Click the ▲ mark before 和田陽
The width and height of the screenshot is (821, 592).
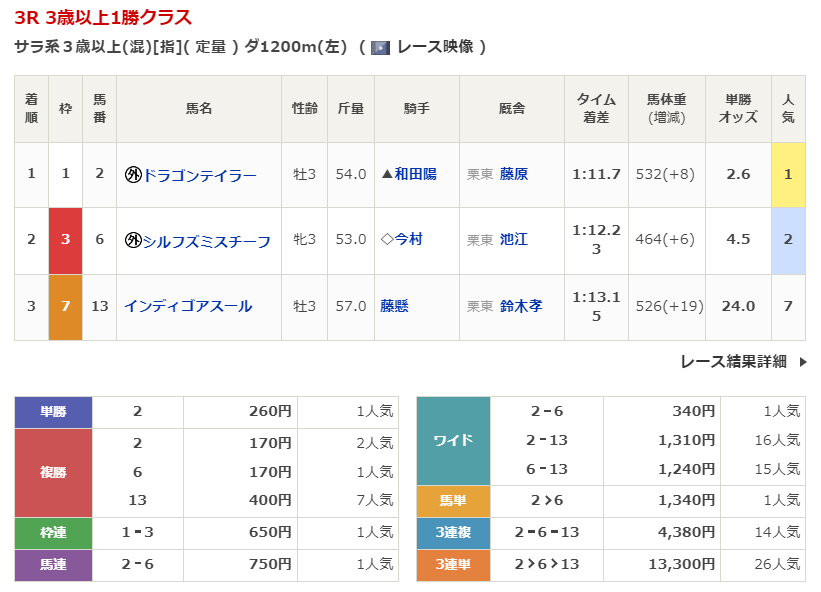coord(388,175)
